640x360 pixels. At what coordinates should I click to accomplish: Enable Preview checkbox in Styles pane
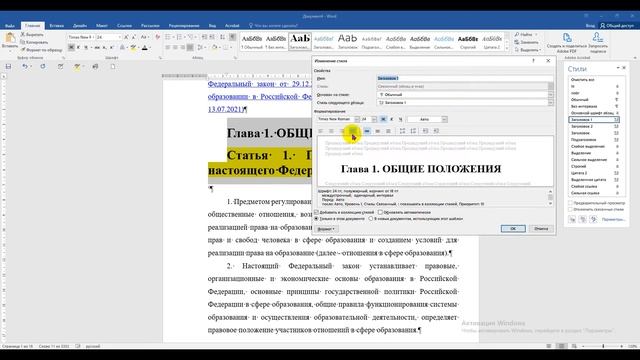pos(571,203)
